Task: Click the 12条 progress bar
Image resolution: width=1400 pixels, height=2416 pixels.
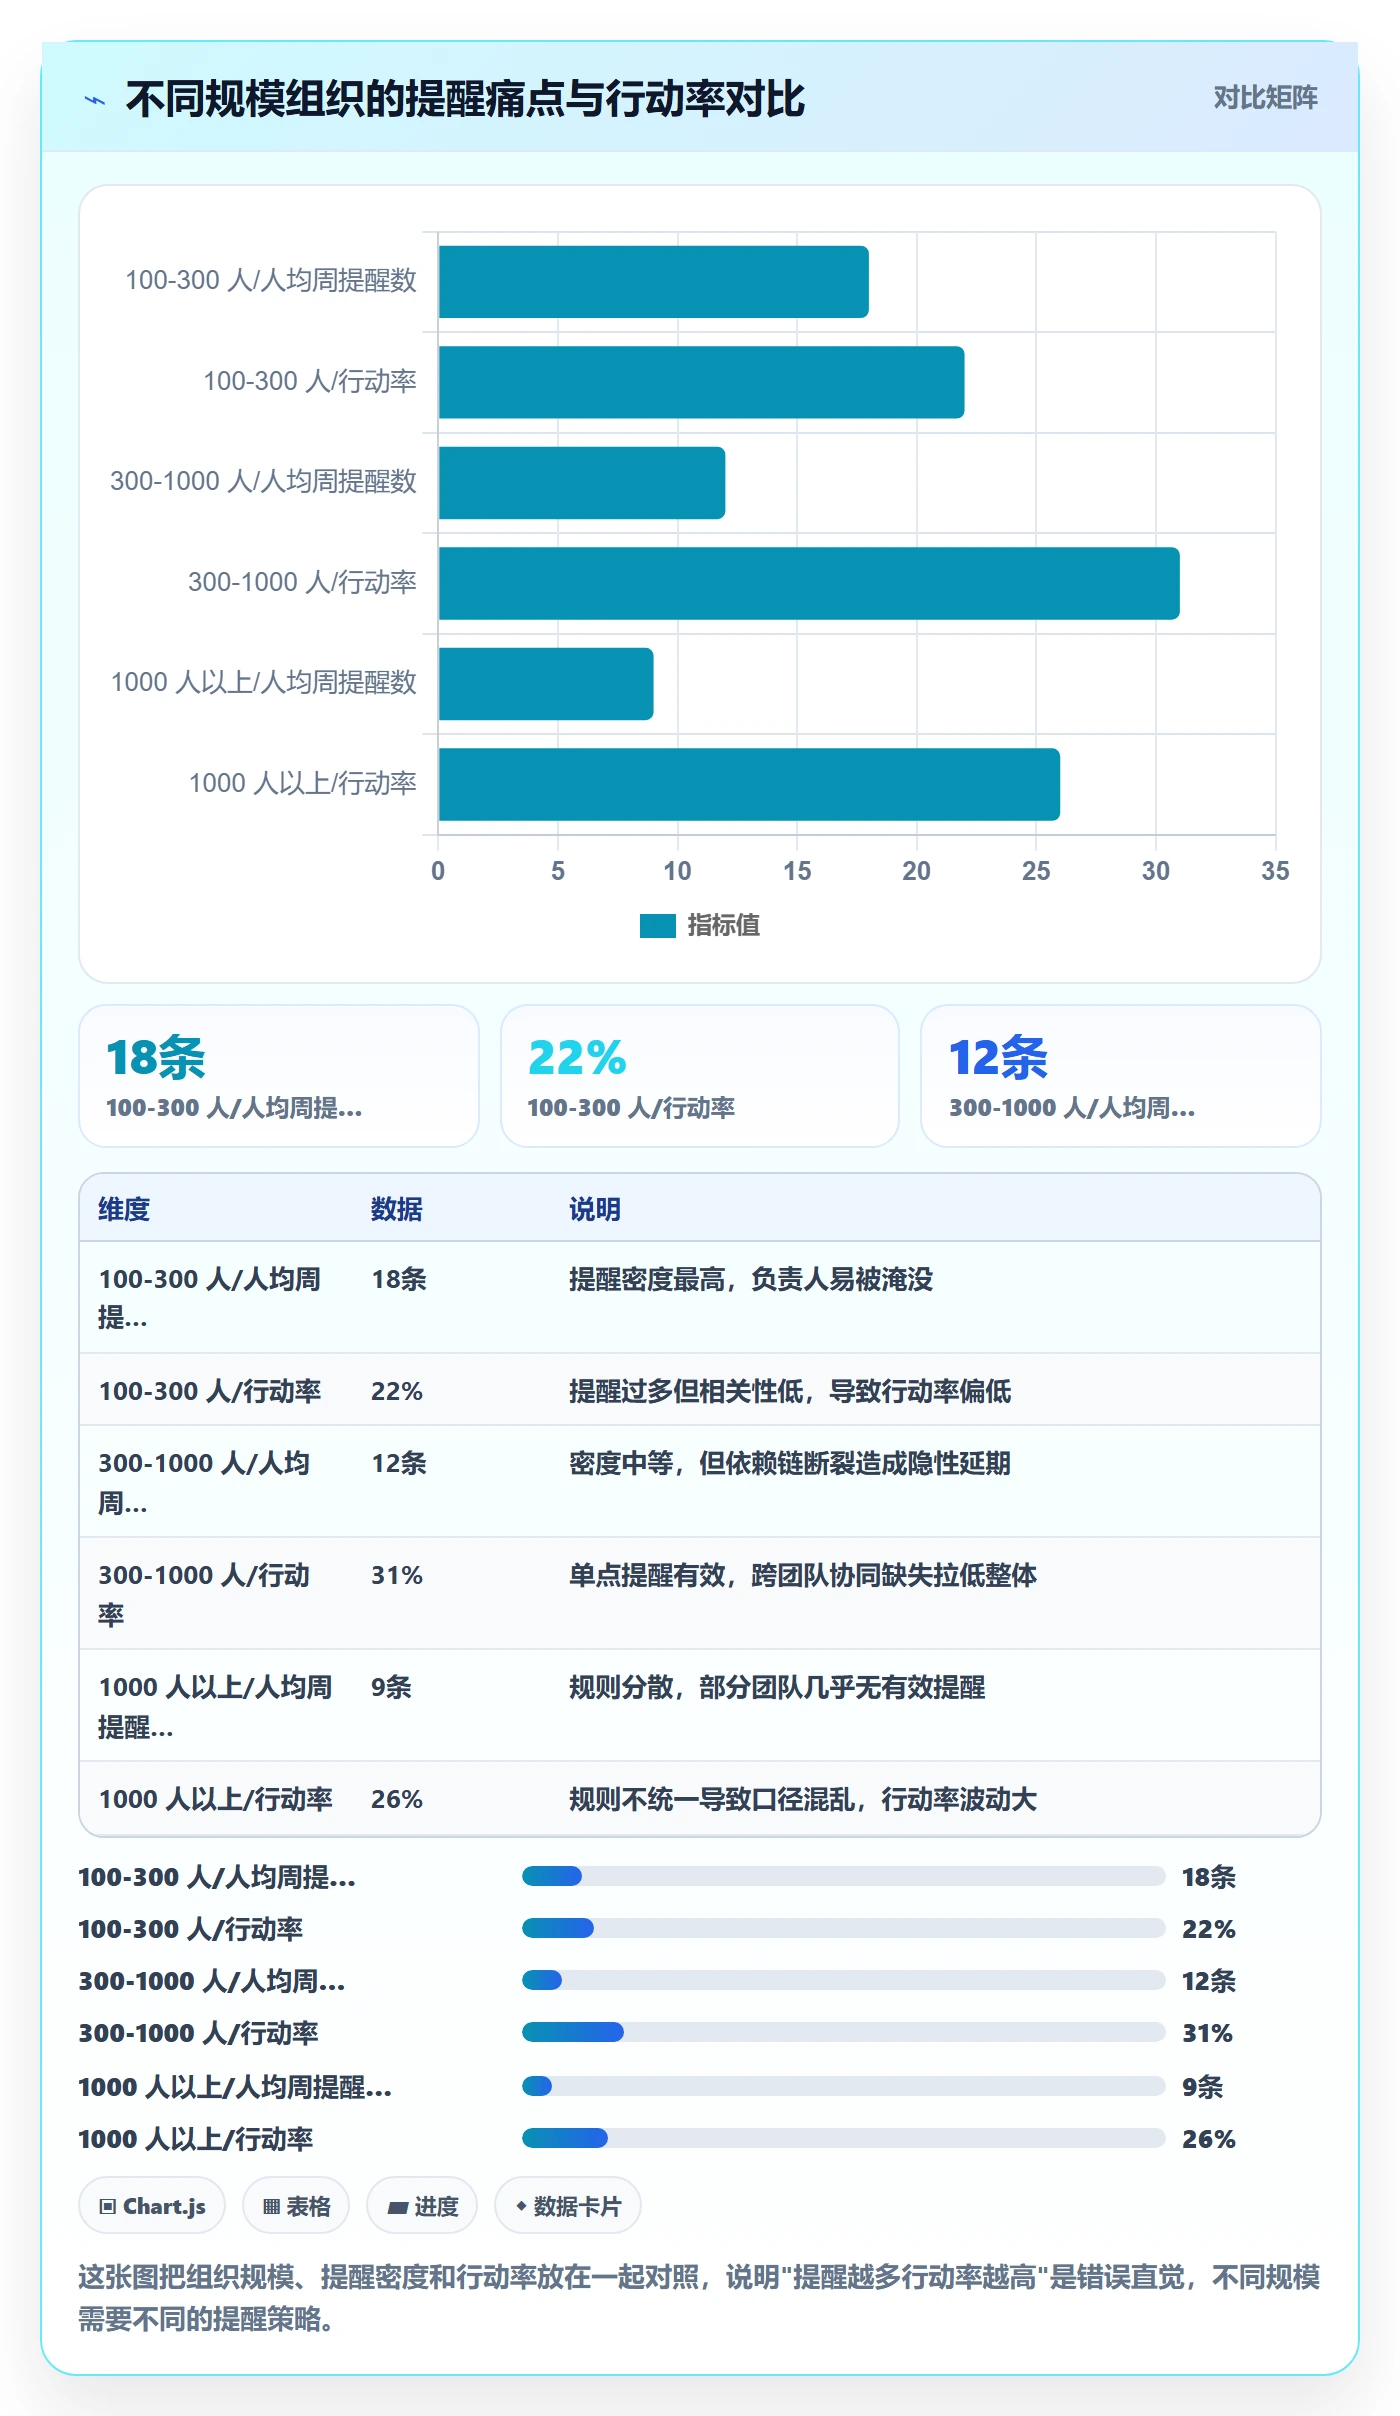Action: [844, 1980]
